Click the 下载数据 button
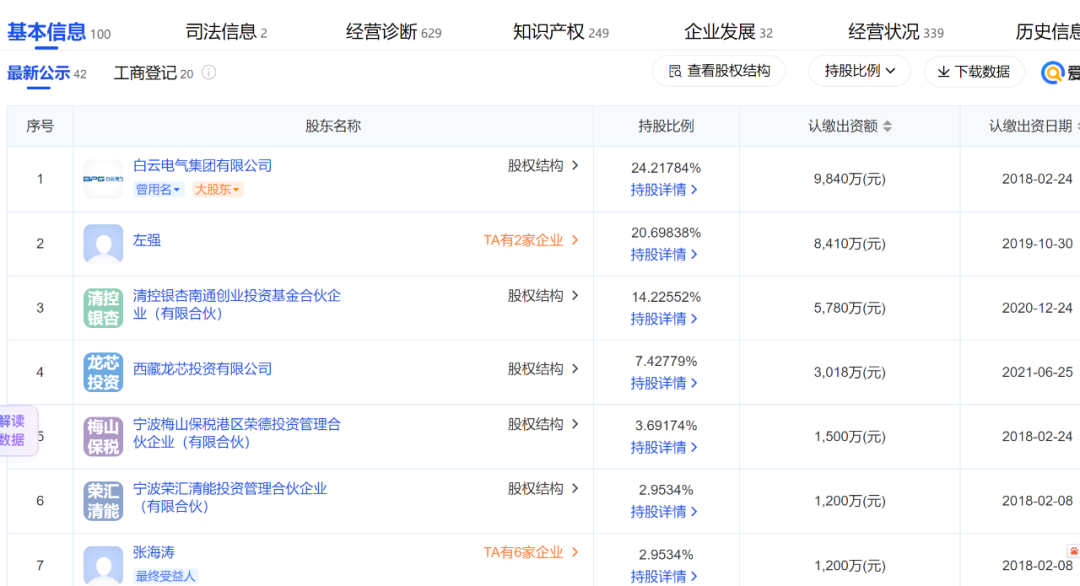The image size is (1080, 586). tap(973, 71)
